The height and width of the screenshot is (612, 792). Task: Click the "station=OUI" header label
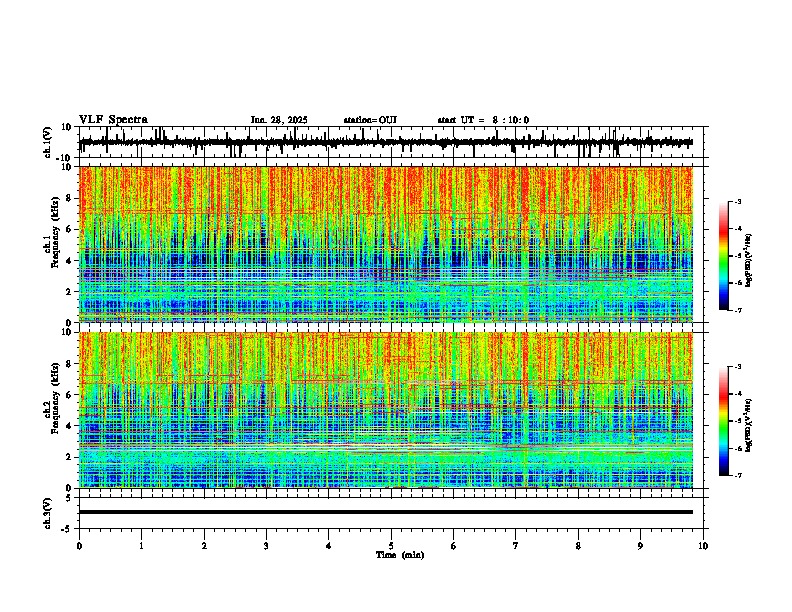click(370, 120)
